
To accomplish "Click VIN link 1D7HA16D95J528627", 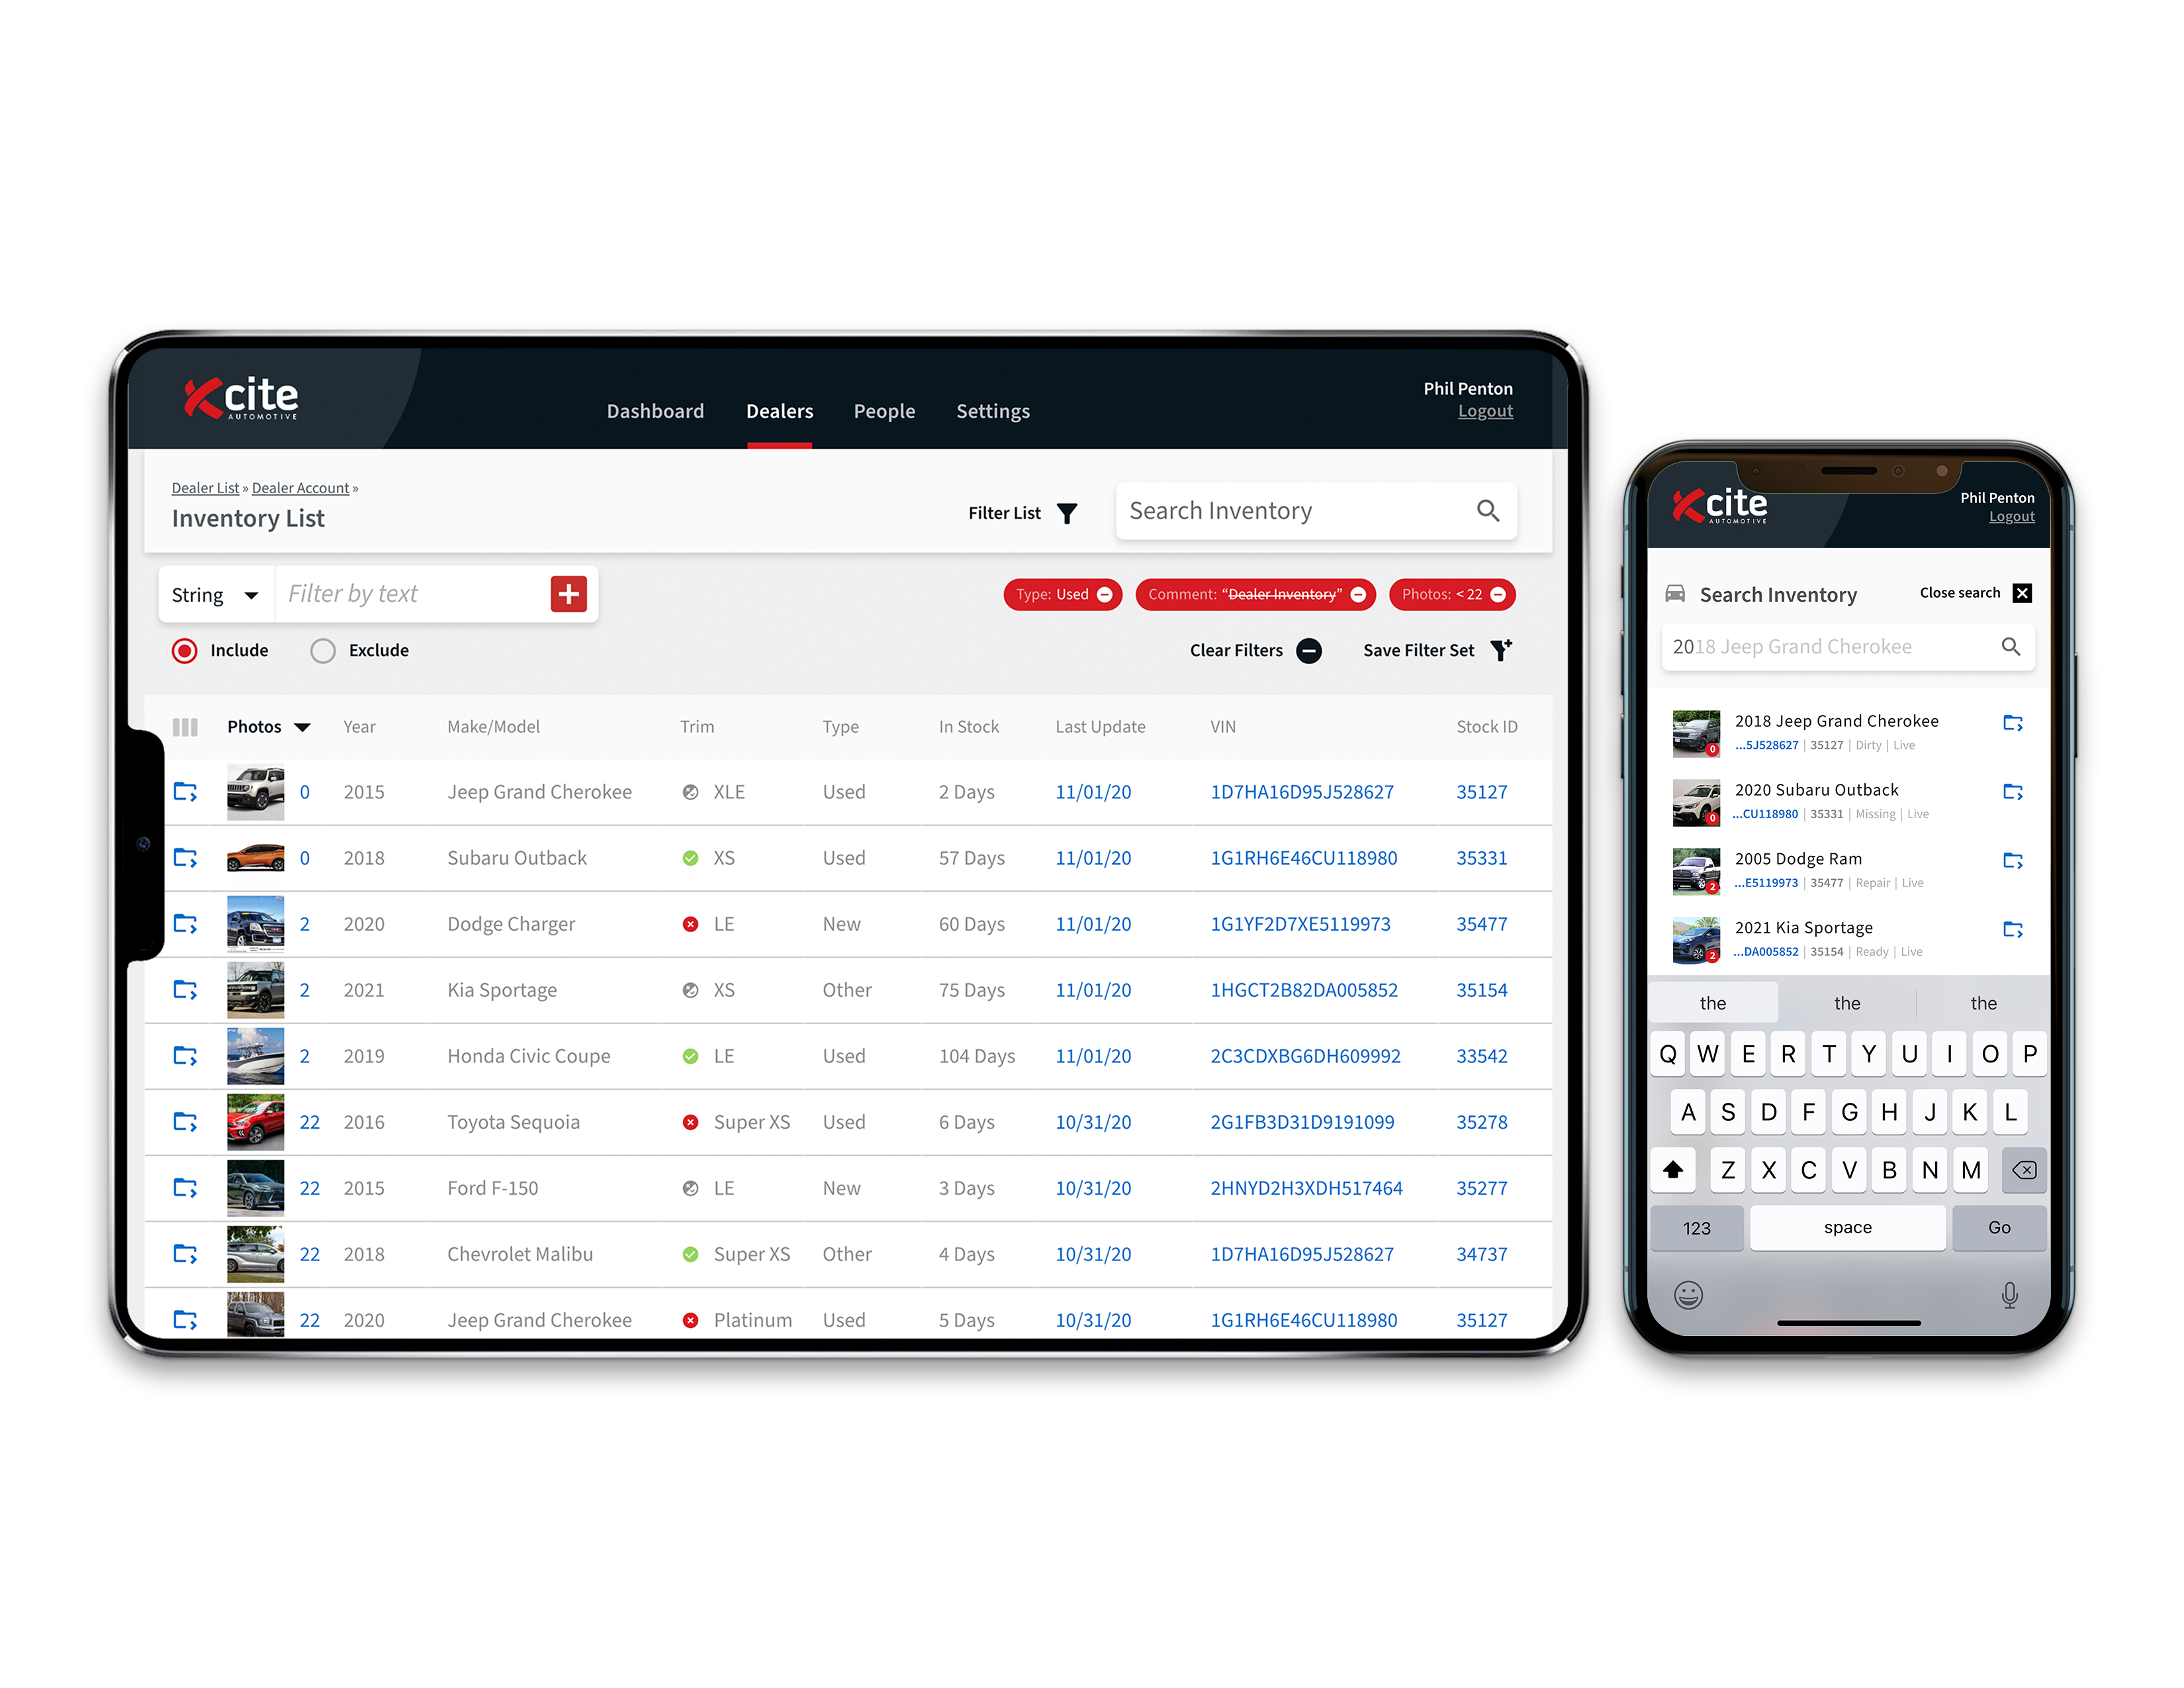I will (x=1303, y=791).
